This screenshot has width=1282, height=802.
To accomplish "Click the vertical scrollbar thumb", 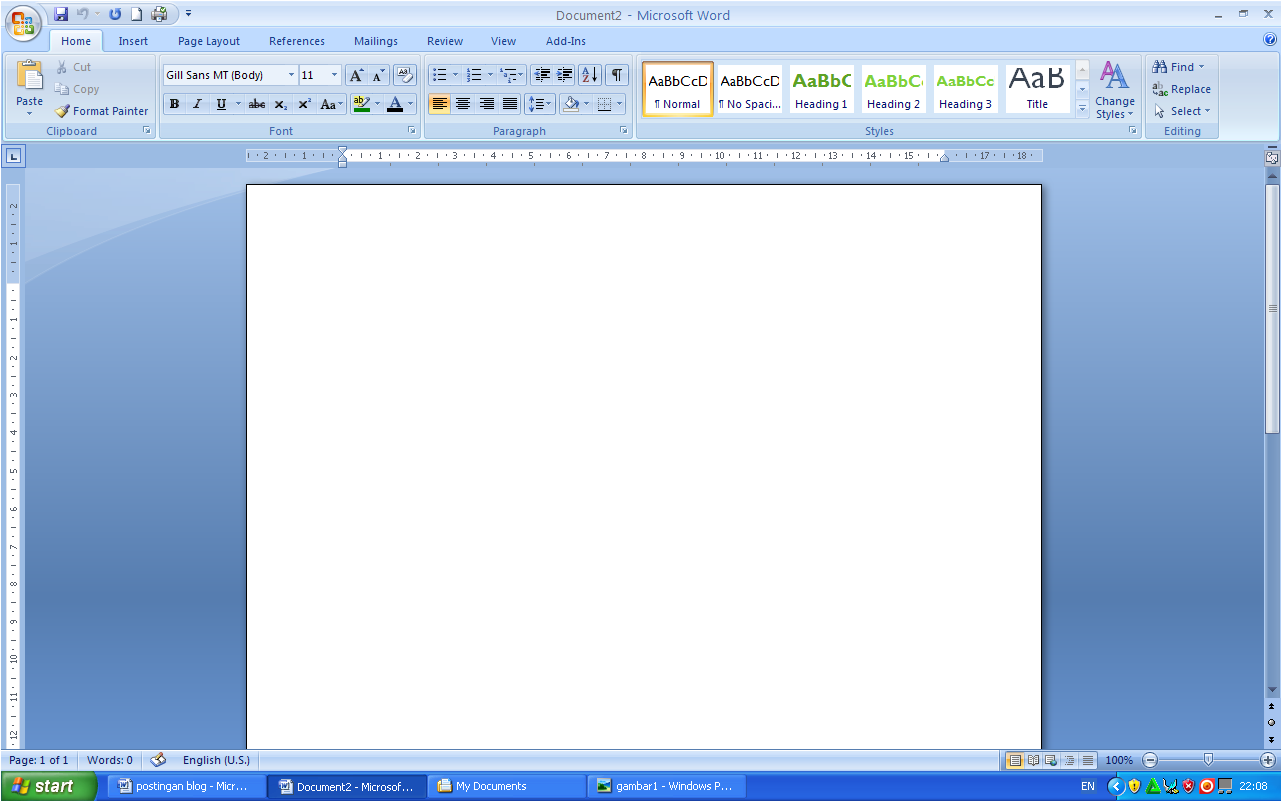I will [x=1272, y=308].
